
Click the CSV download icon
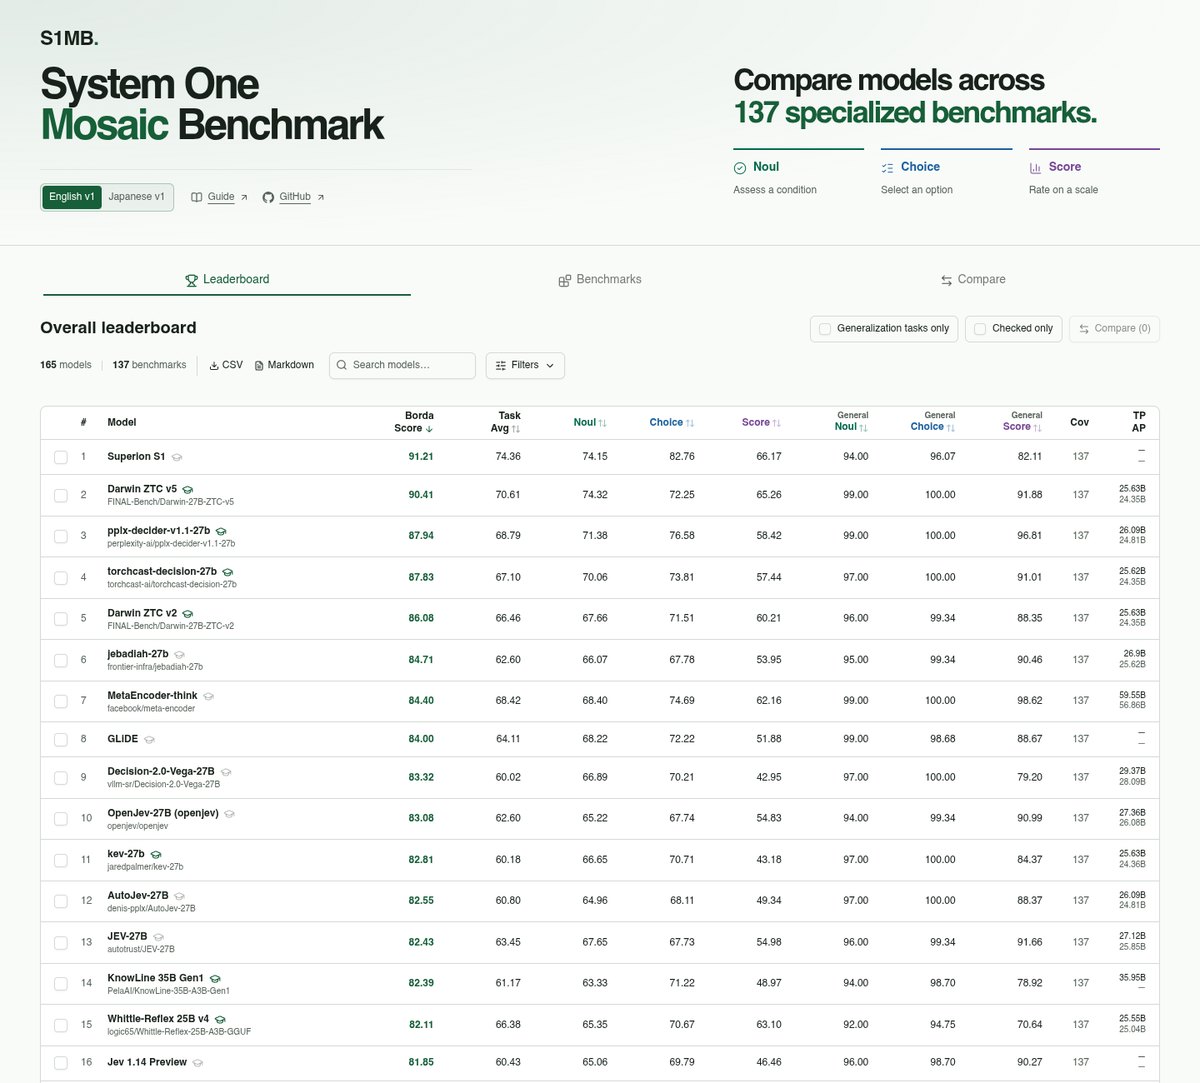[x=214, y=365]
